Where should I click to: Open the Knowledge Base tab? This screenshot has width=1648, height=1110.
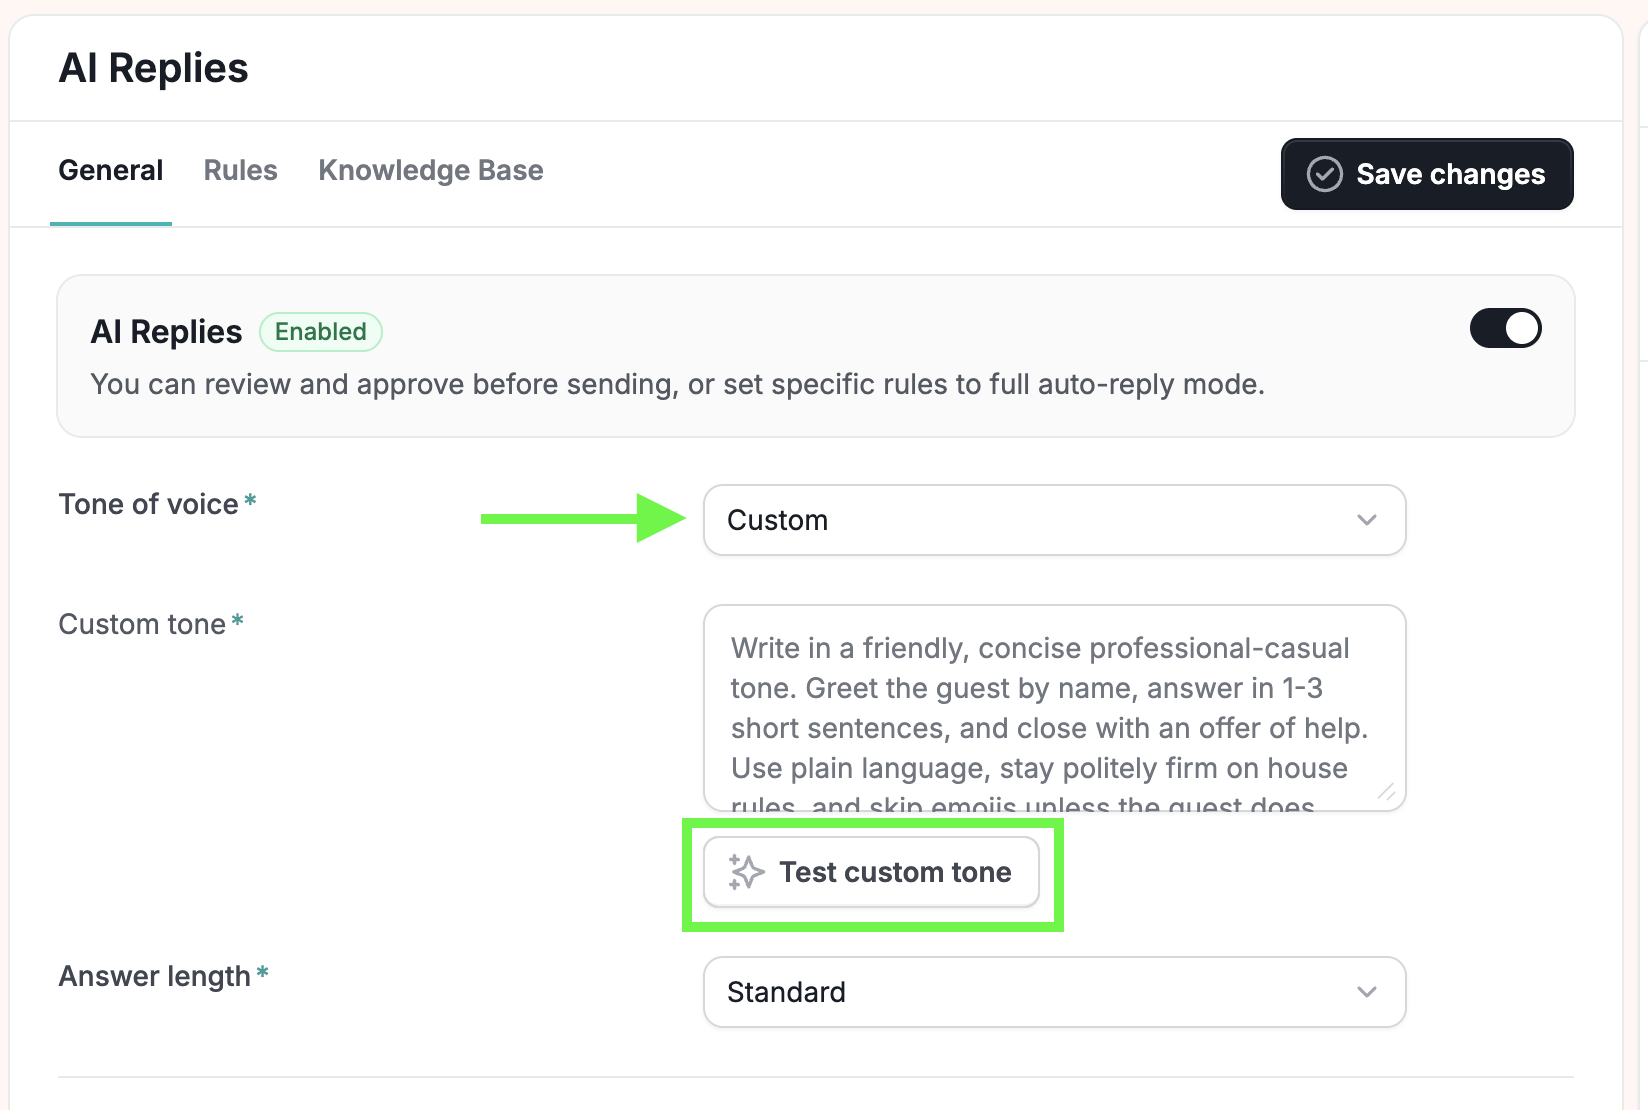pos(431,170)
